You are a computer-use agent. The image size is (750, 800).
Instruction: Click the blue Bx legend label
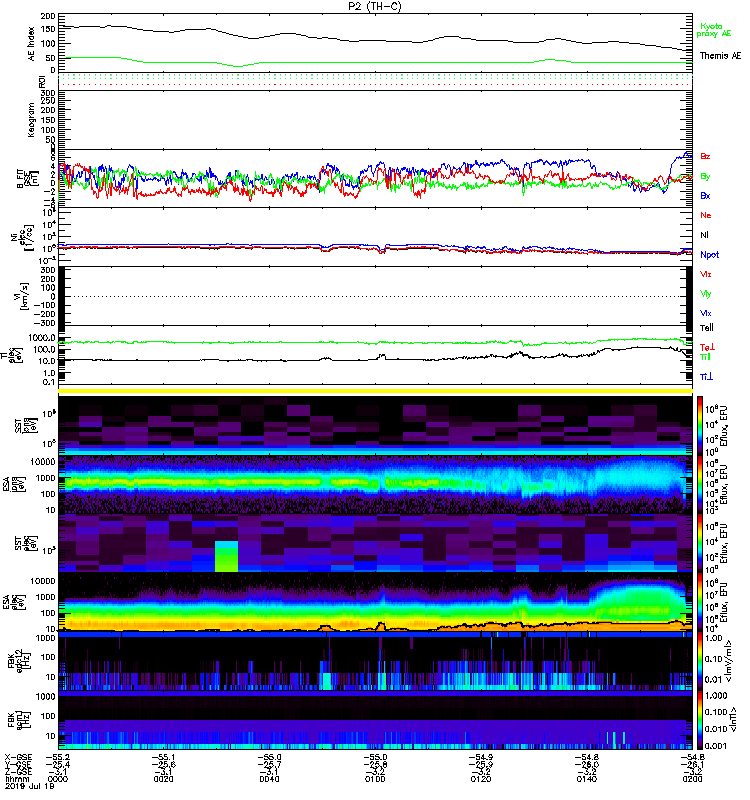coord(705,195)
